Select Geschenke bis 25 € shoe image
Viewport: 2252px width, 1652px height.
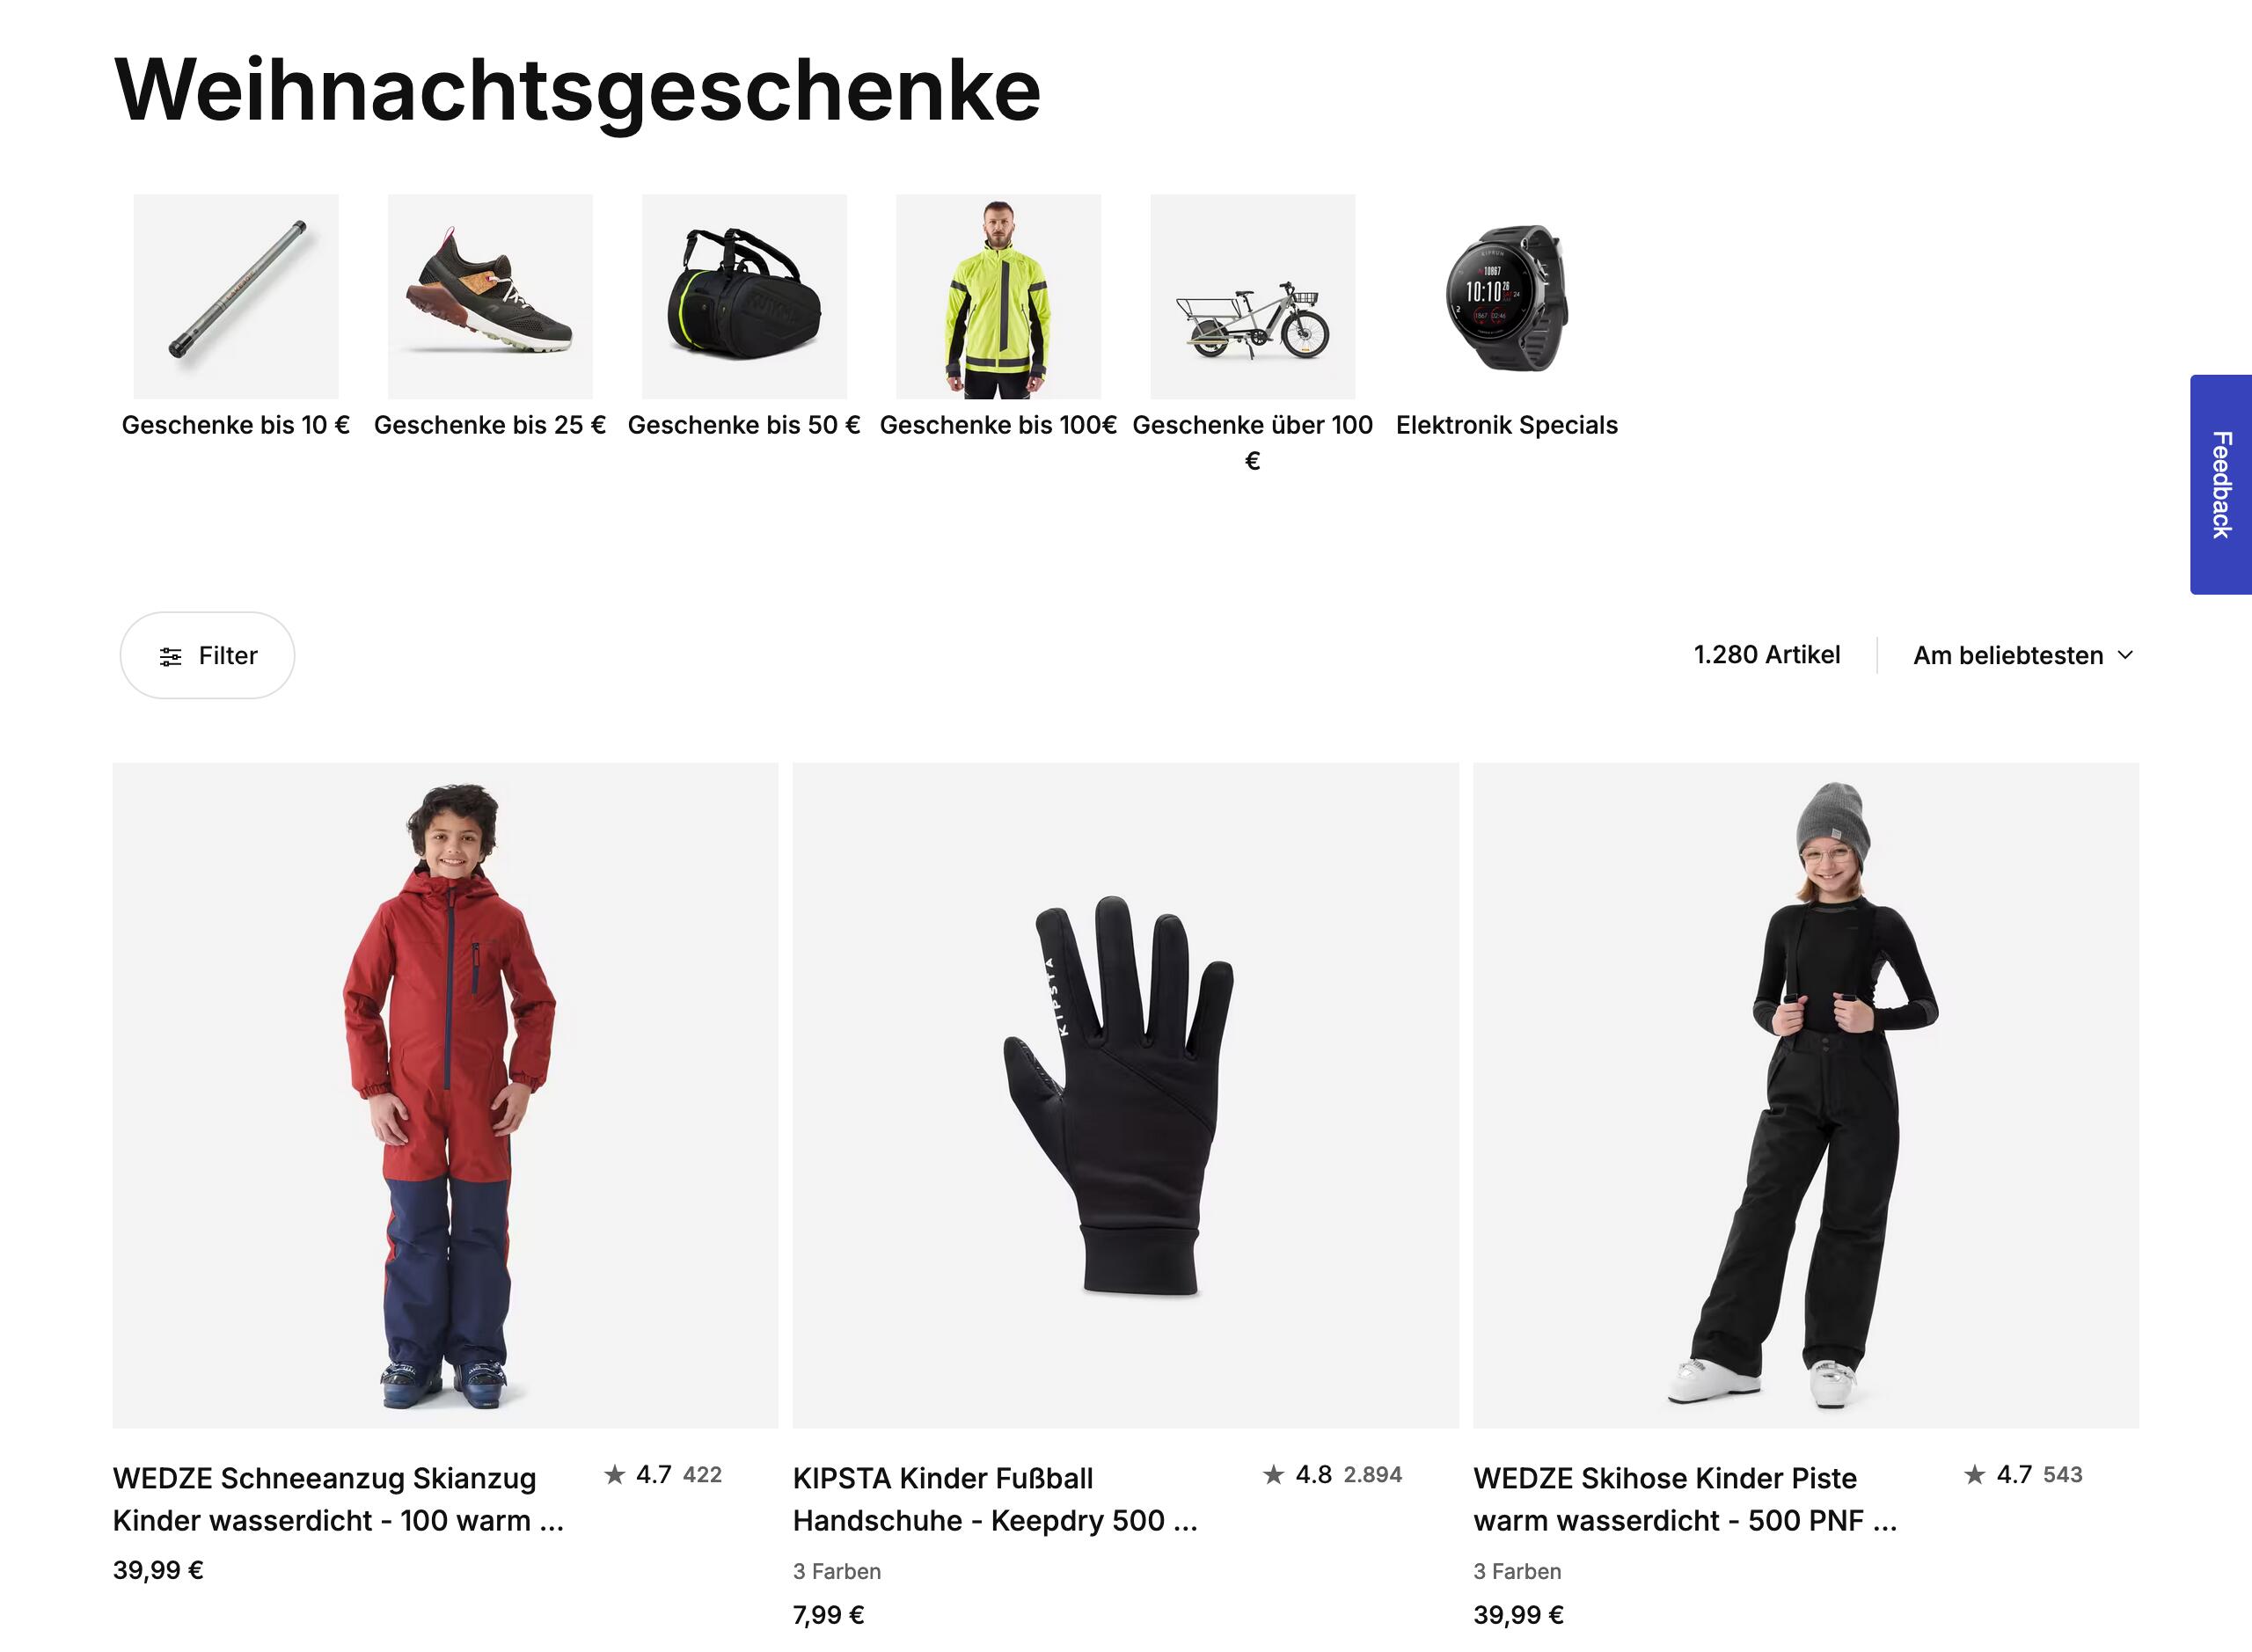pyautogui.click(x=490, y=297)
